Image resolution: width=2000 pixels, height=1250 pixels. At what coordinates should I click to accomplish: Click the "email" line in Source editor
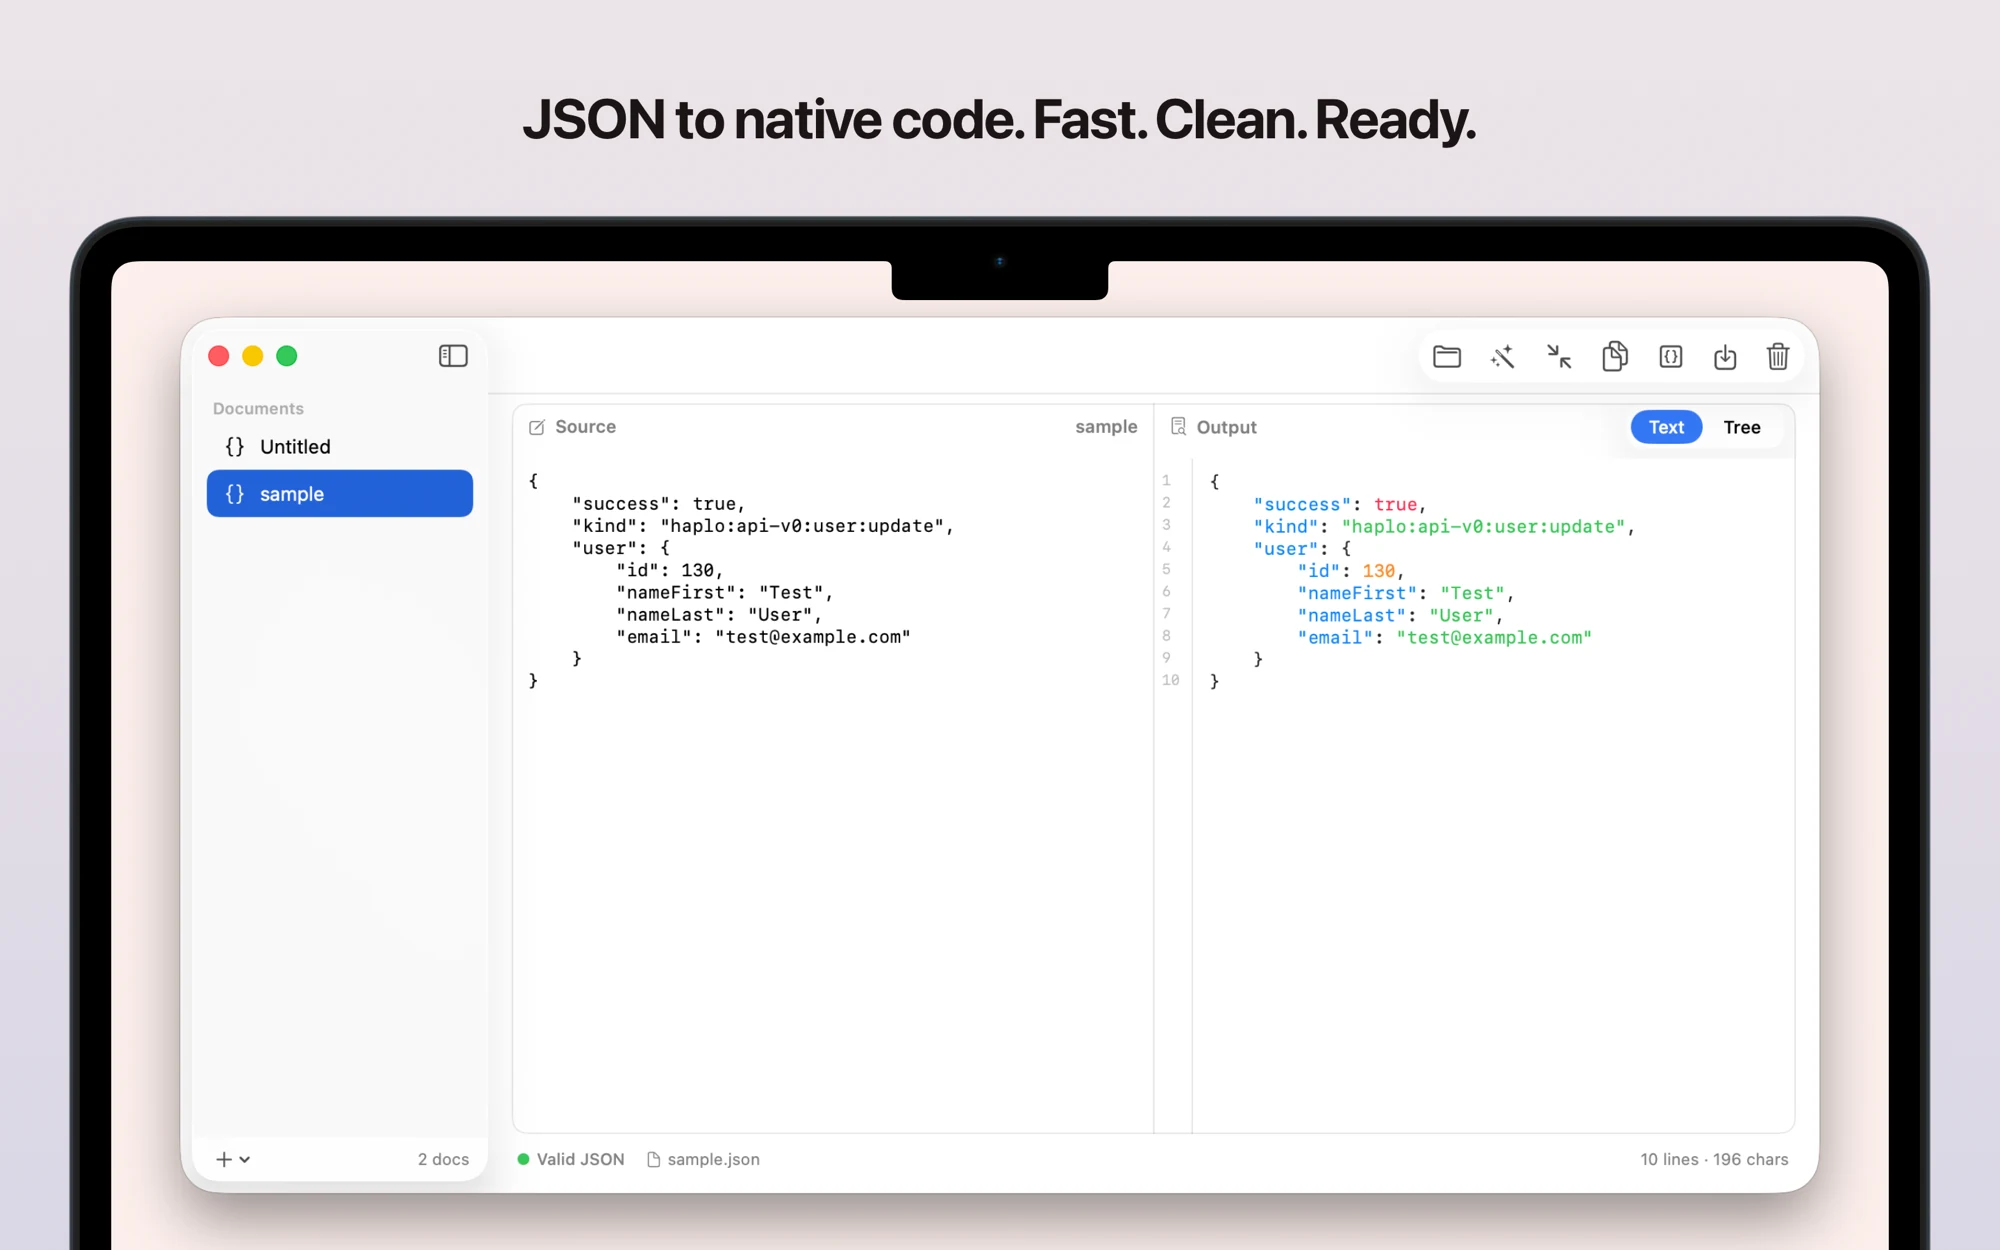(x=763, y=637)
